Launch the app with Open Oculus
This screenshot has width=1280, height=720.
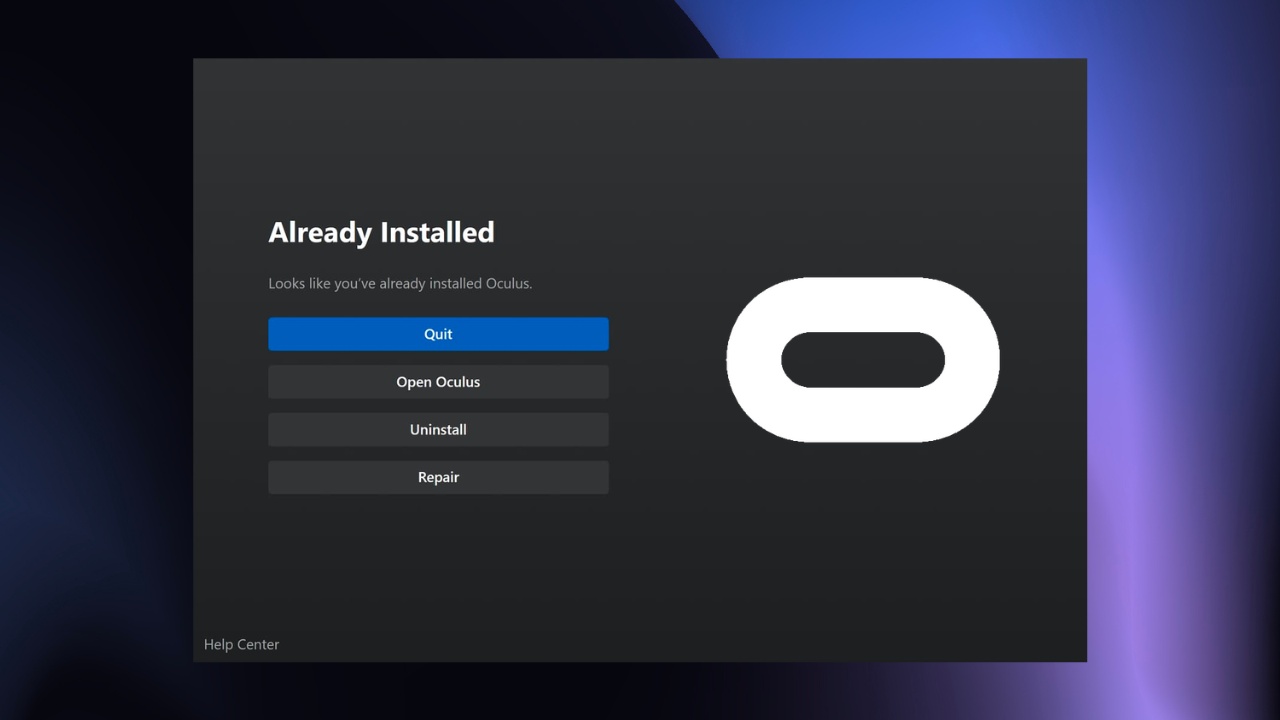[x=438, y=382]
